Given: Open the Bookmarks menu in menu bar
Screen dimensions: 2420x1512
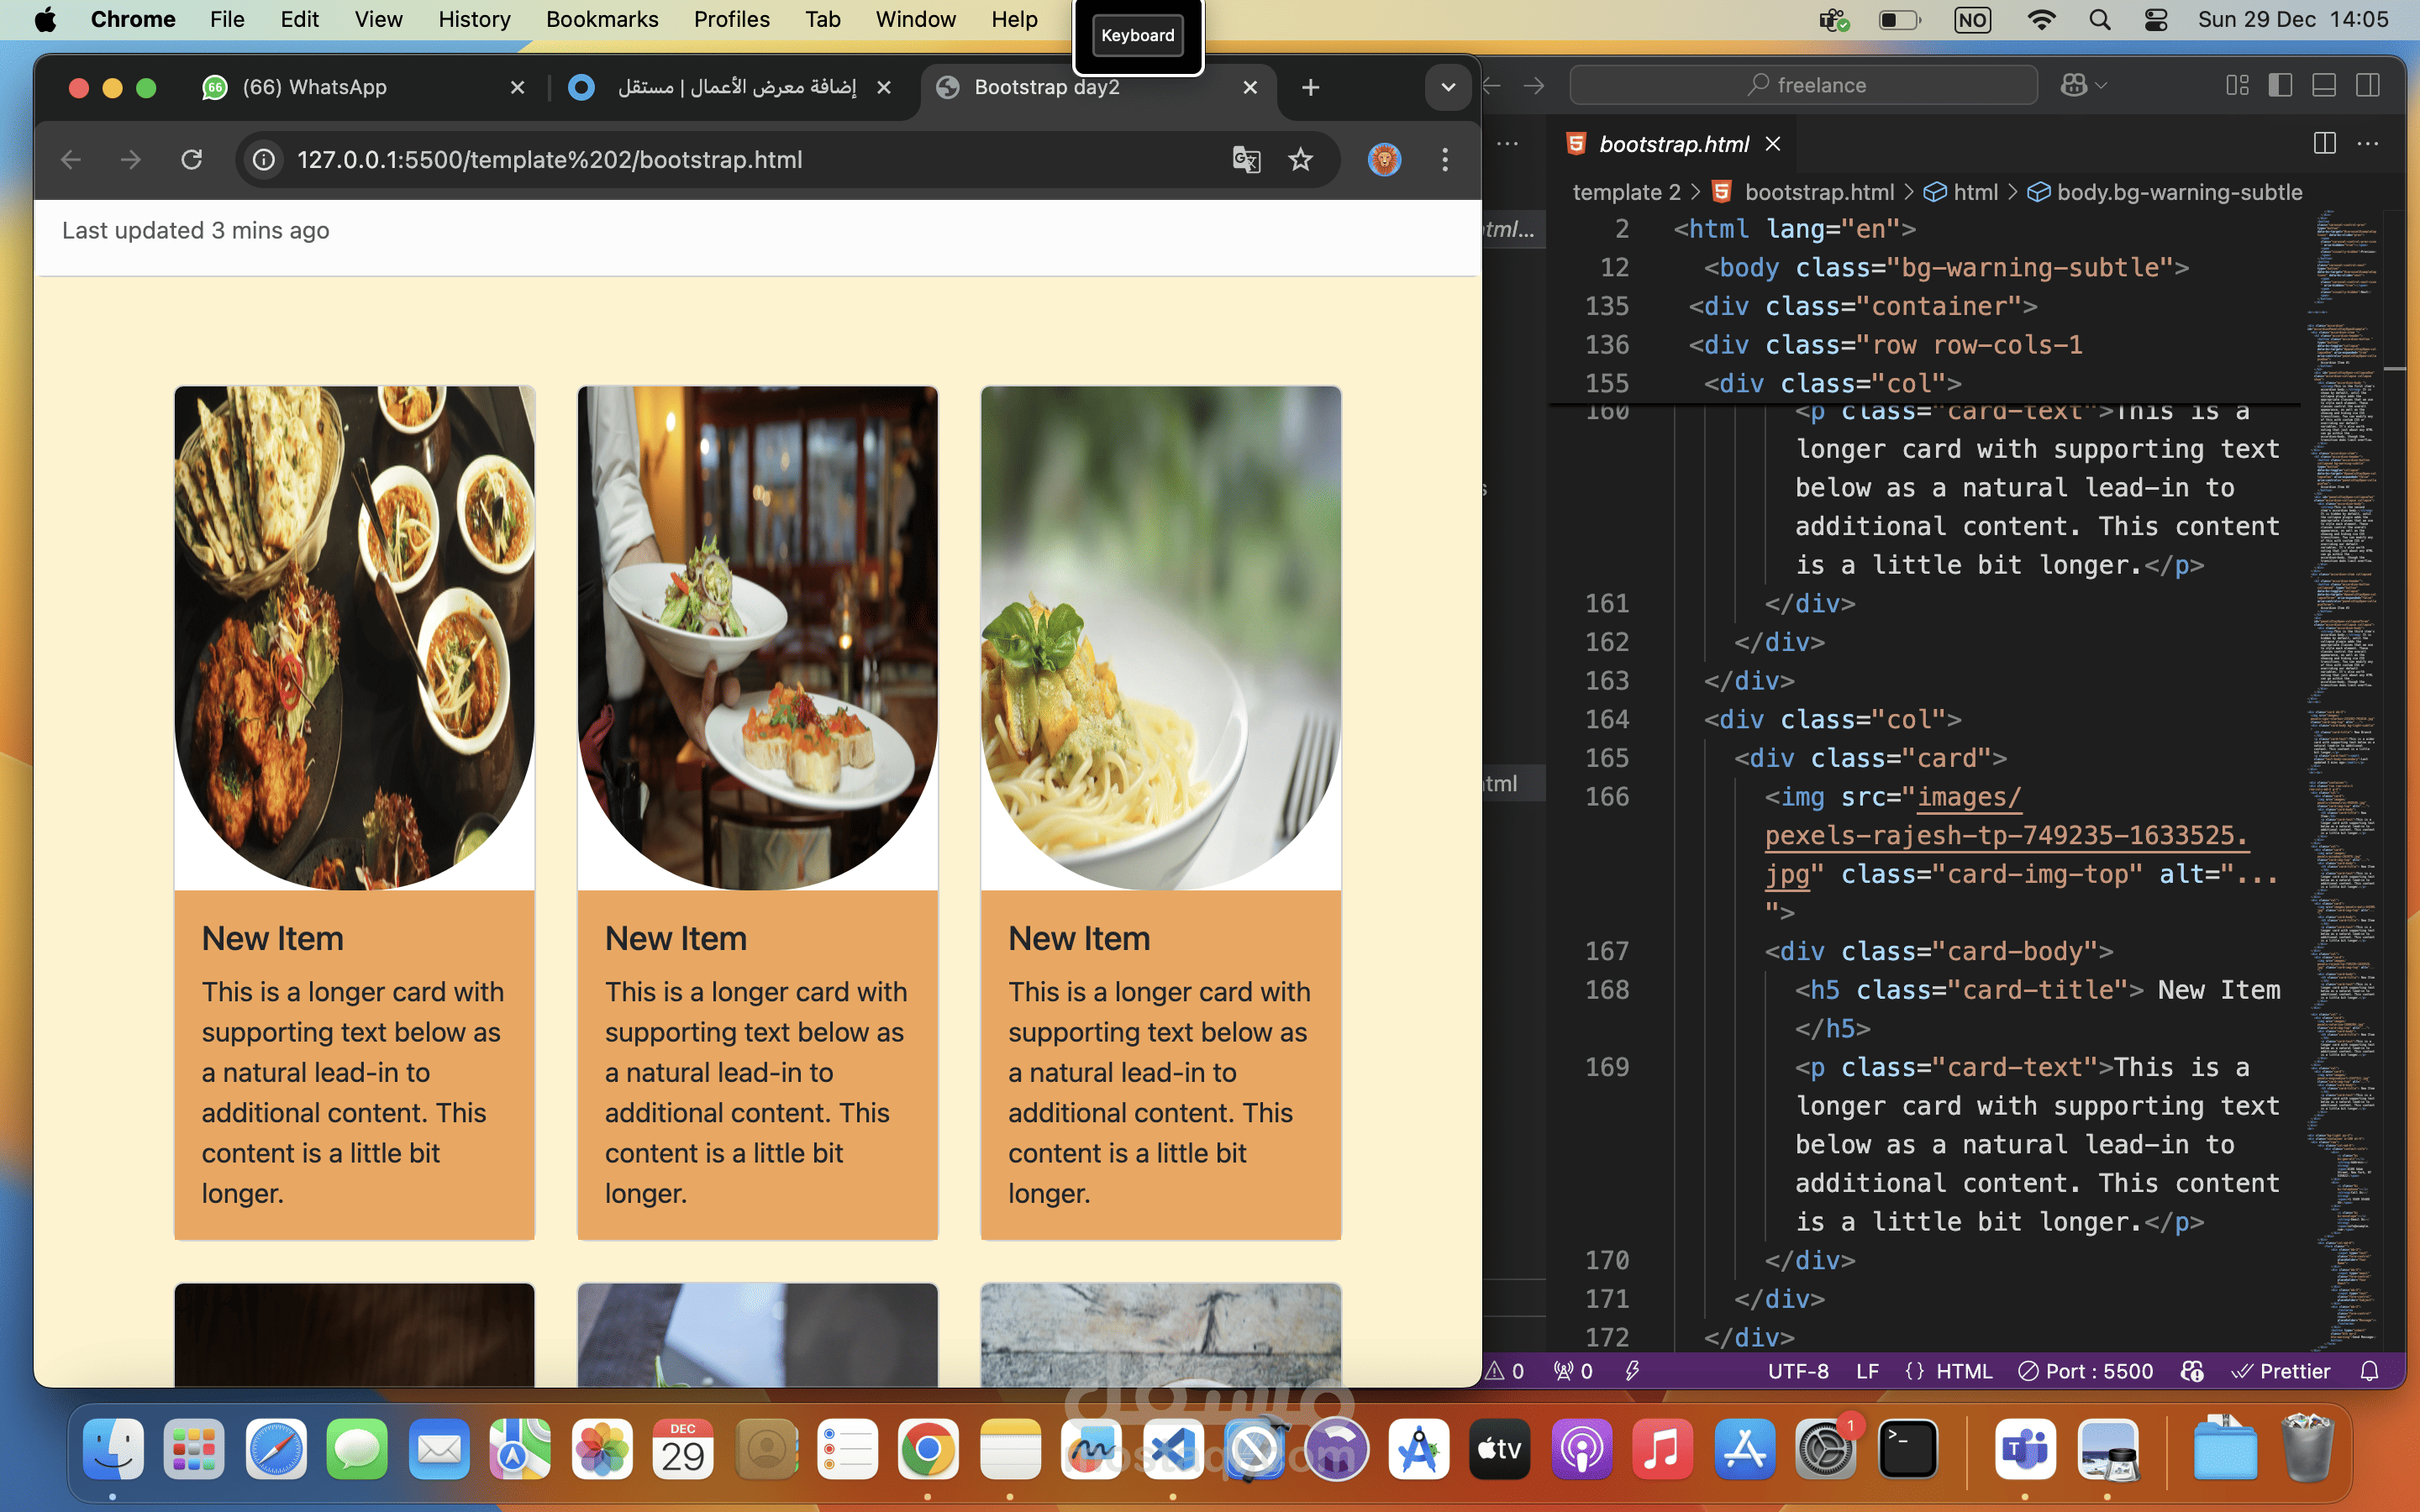Looking at the screenshot, I should pyautogui.click(x=602, y=19).
